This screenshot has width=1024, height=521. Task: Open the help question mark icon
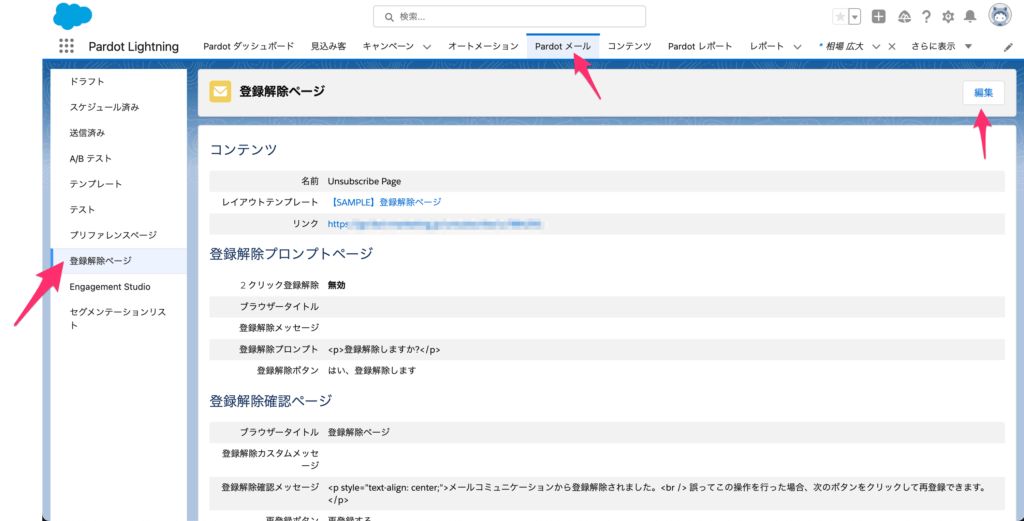[x=926, y=17]
